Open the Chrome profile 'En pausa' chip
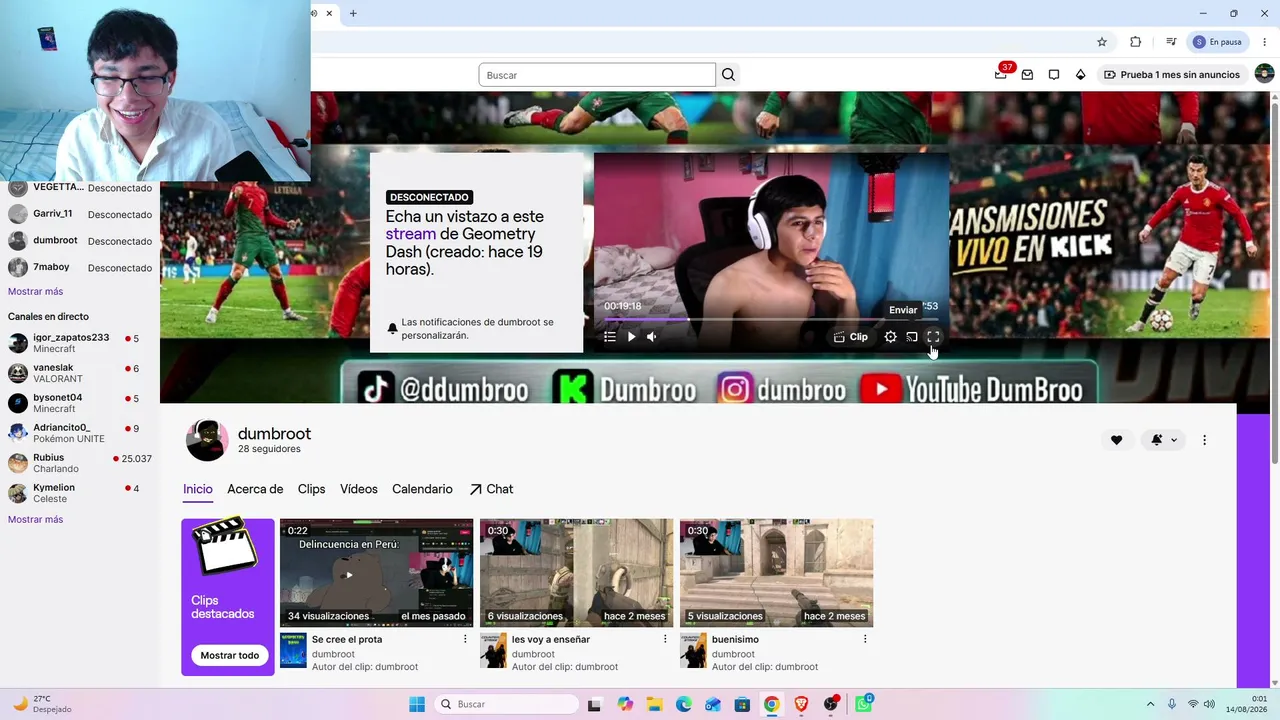 pyautogui.click(x=1217, y=42)
